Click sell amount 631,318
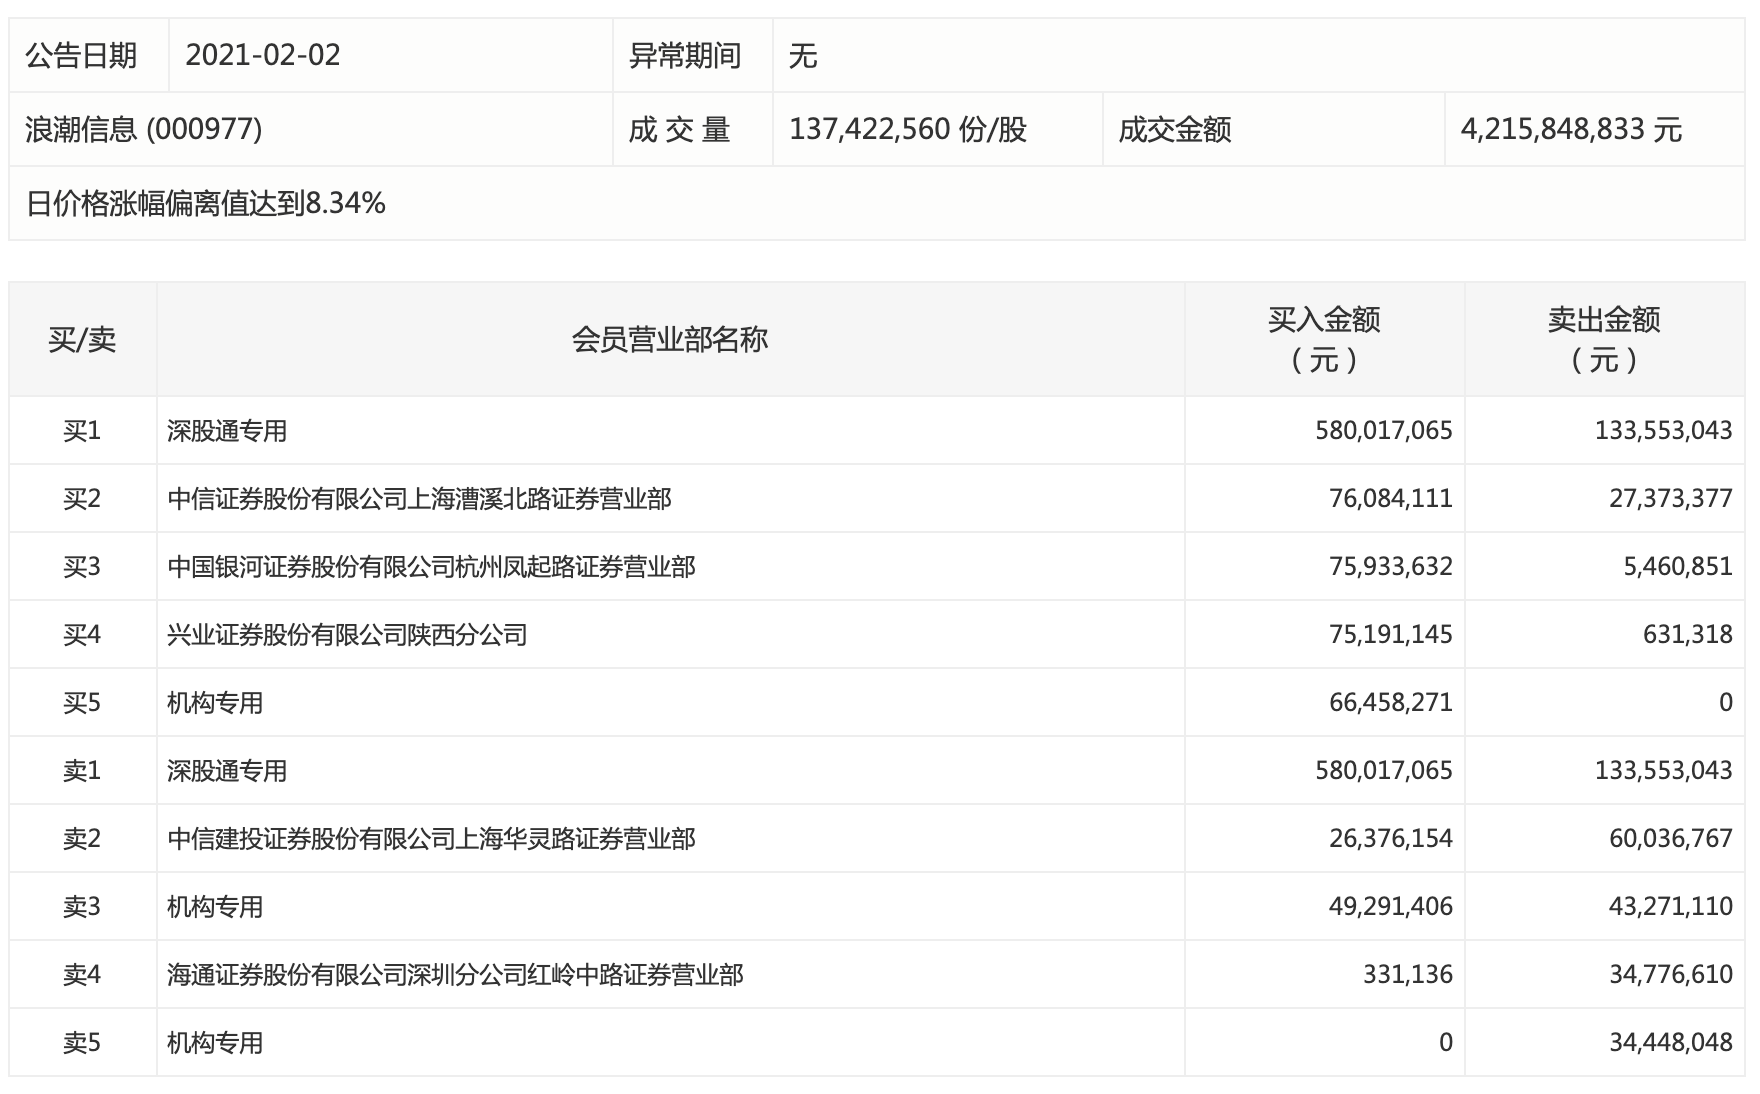 (1688, 634)
